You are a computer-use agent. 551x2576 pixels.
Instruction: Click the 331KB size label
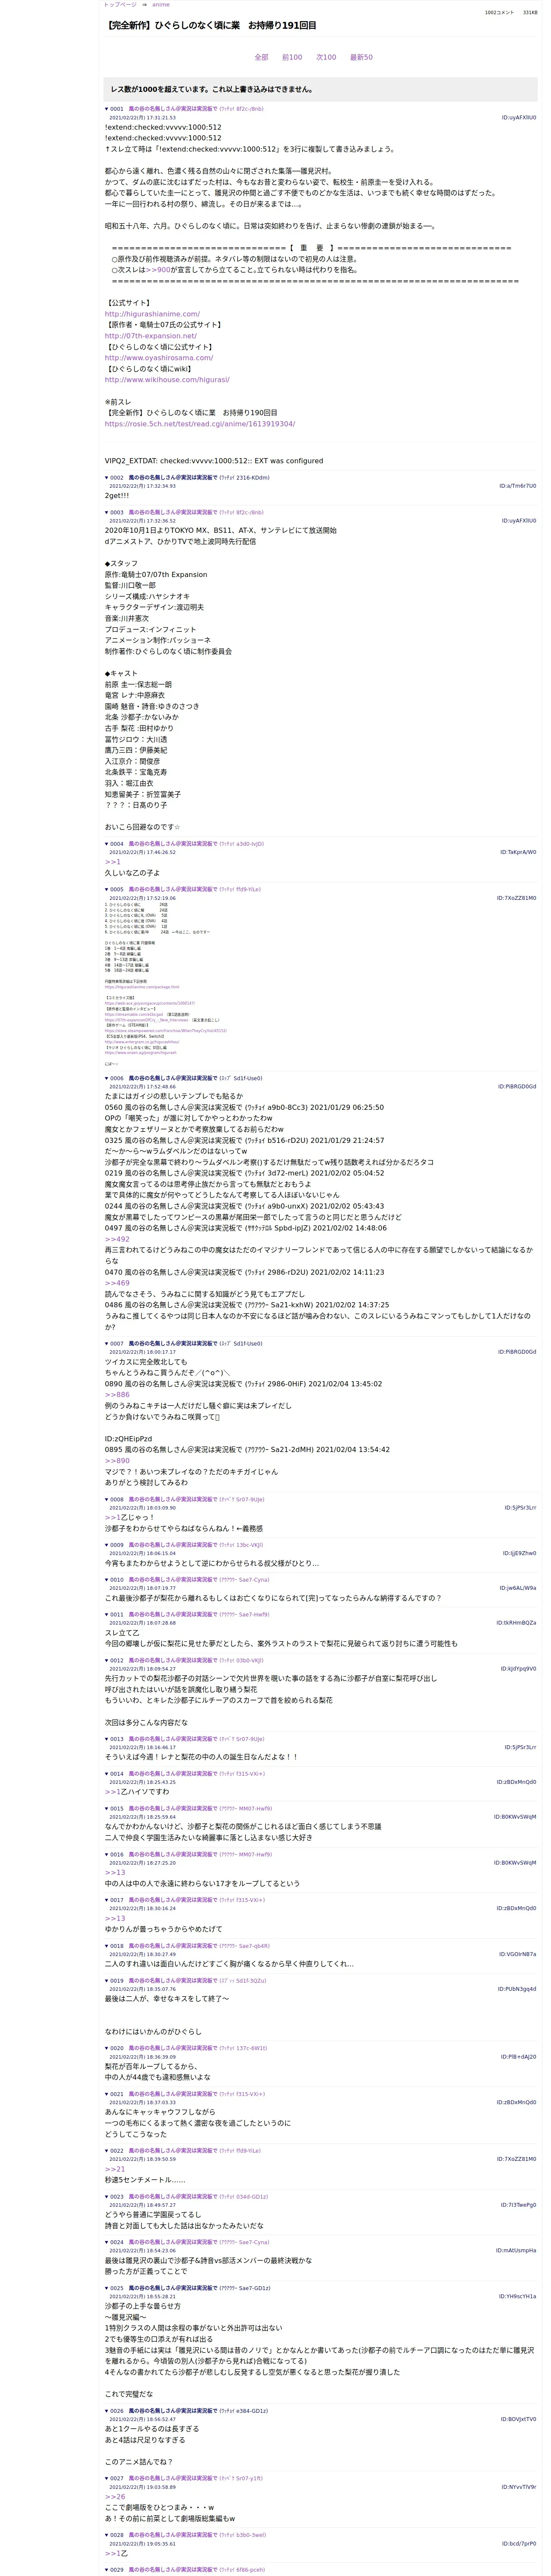tap(530, 13)
